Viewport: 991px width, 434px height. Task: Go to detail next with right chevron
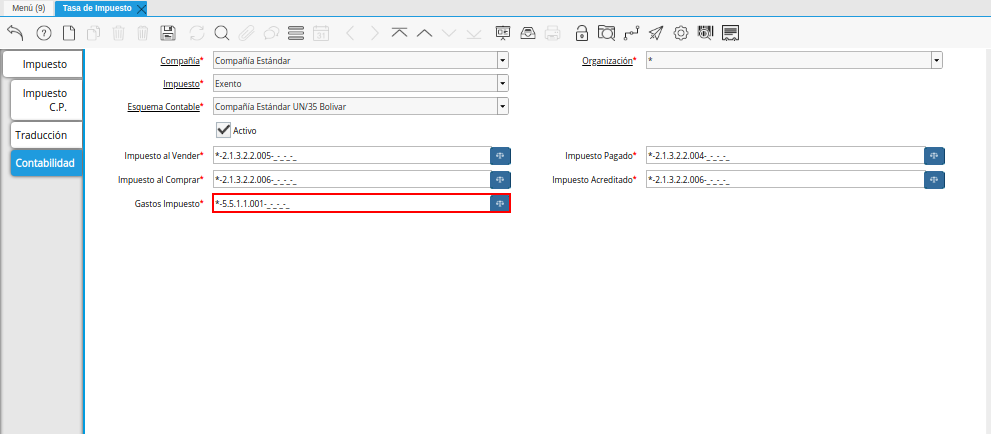pos(375,33)
